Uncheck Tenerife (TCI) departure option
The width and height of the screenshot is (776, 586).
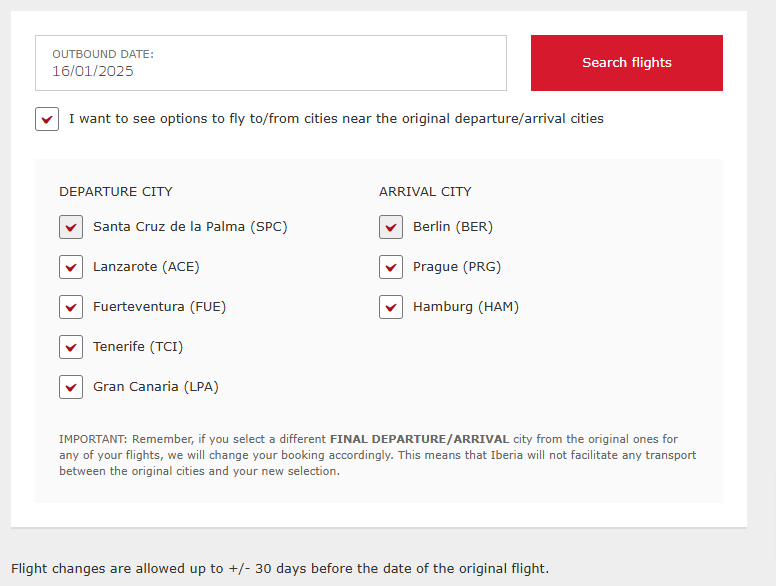point(71,347)
